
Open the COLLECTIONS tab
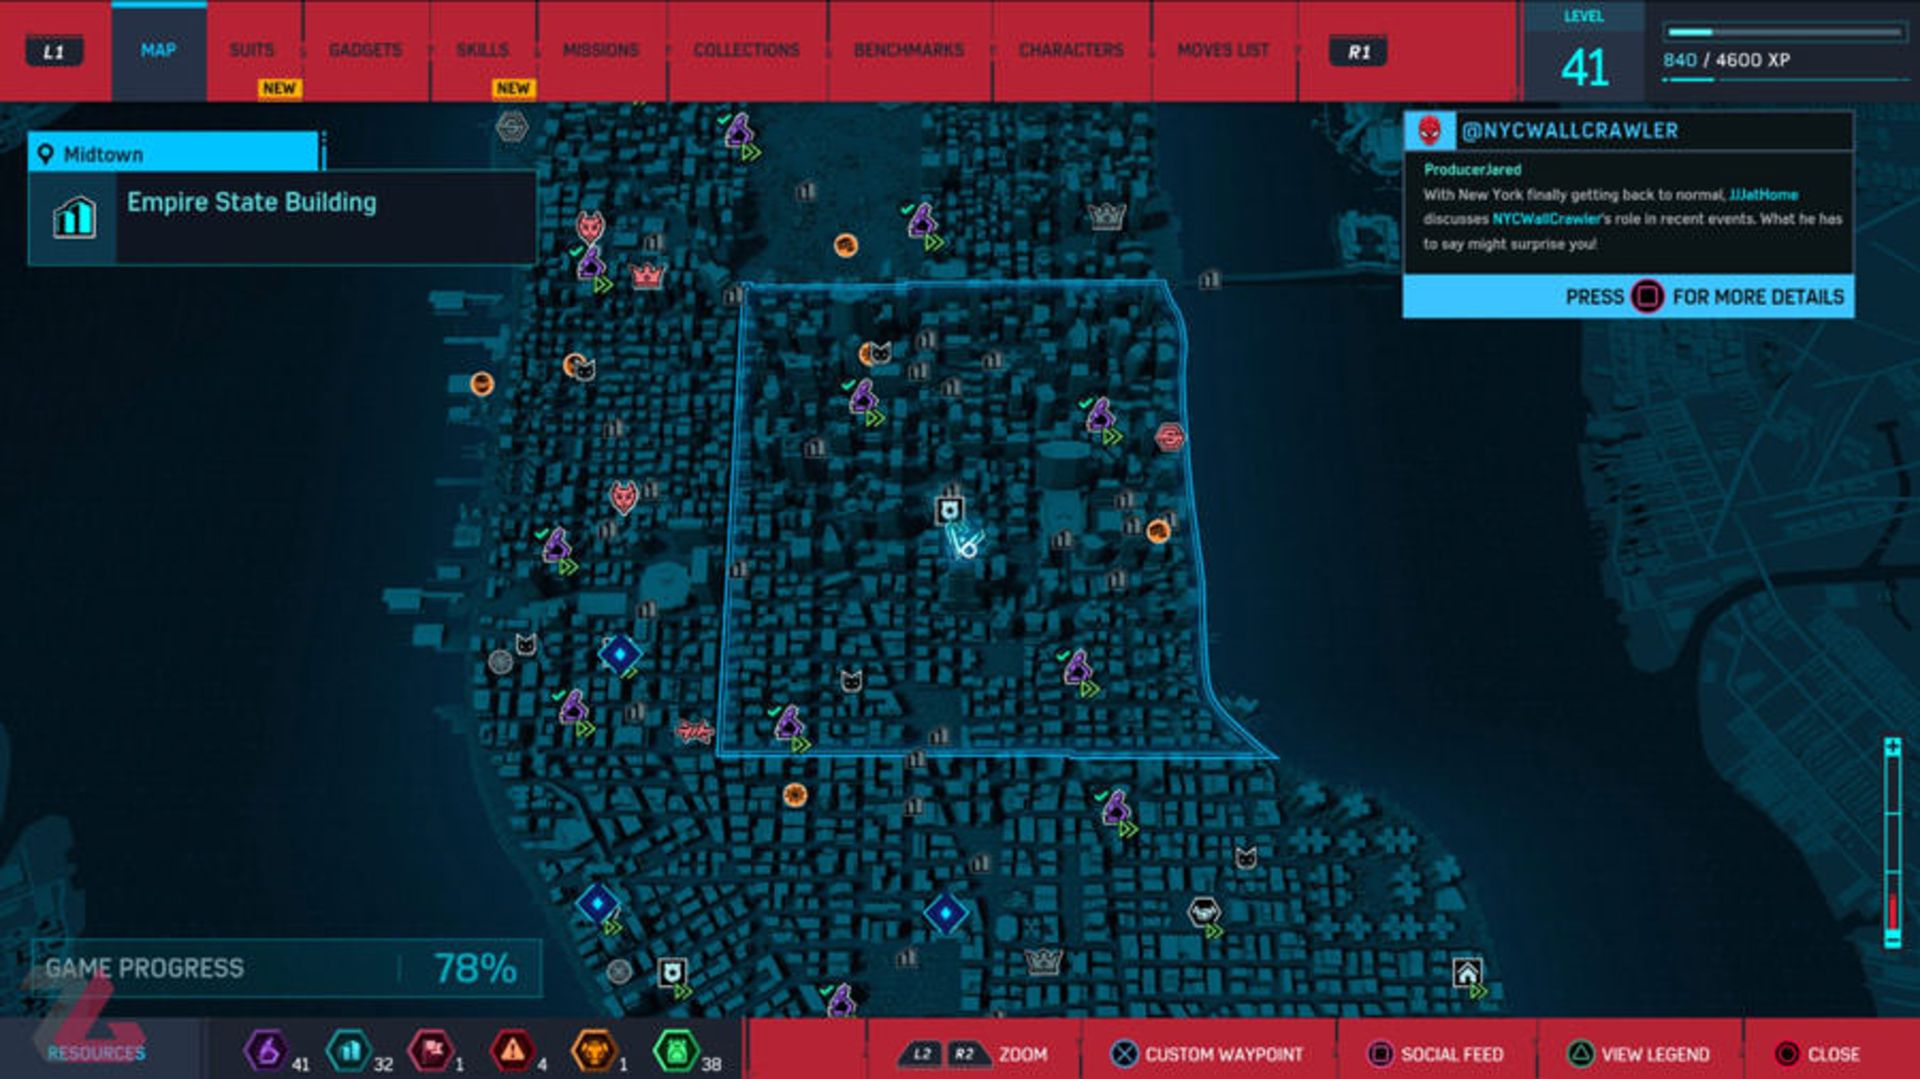click(746, 50)
